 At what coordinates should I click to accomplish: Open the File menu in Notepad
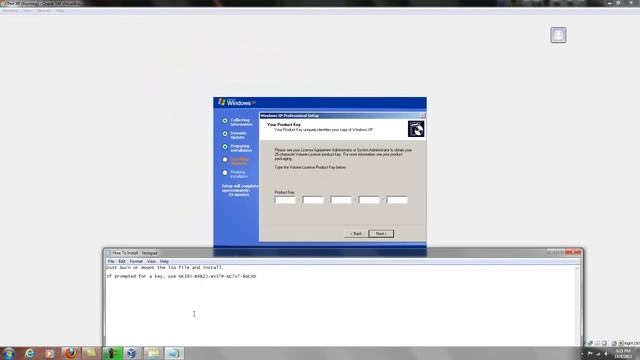(111, 261)
